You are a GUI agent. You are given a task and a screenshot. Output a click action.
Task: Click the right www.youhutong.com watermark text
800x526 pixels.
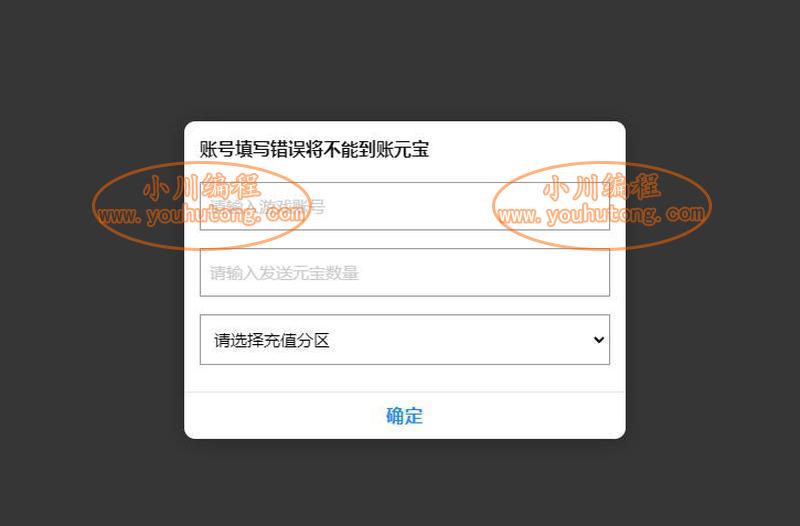point(602,214)
